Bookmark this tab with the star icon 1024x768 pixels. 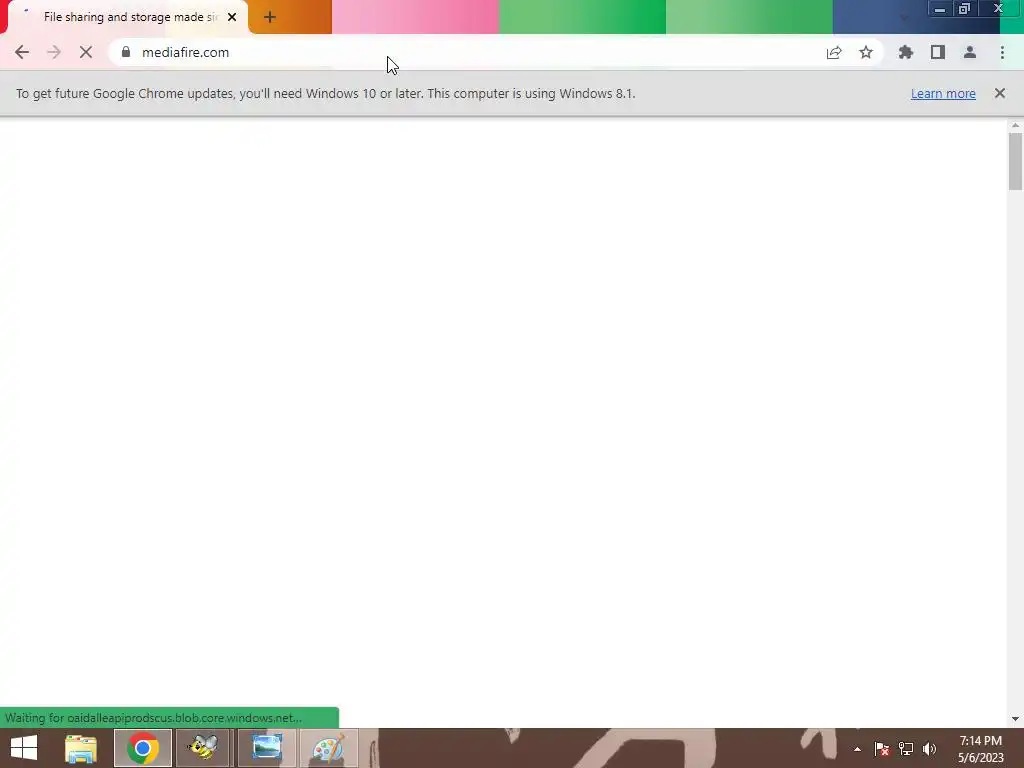coord(866,52)
